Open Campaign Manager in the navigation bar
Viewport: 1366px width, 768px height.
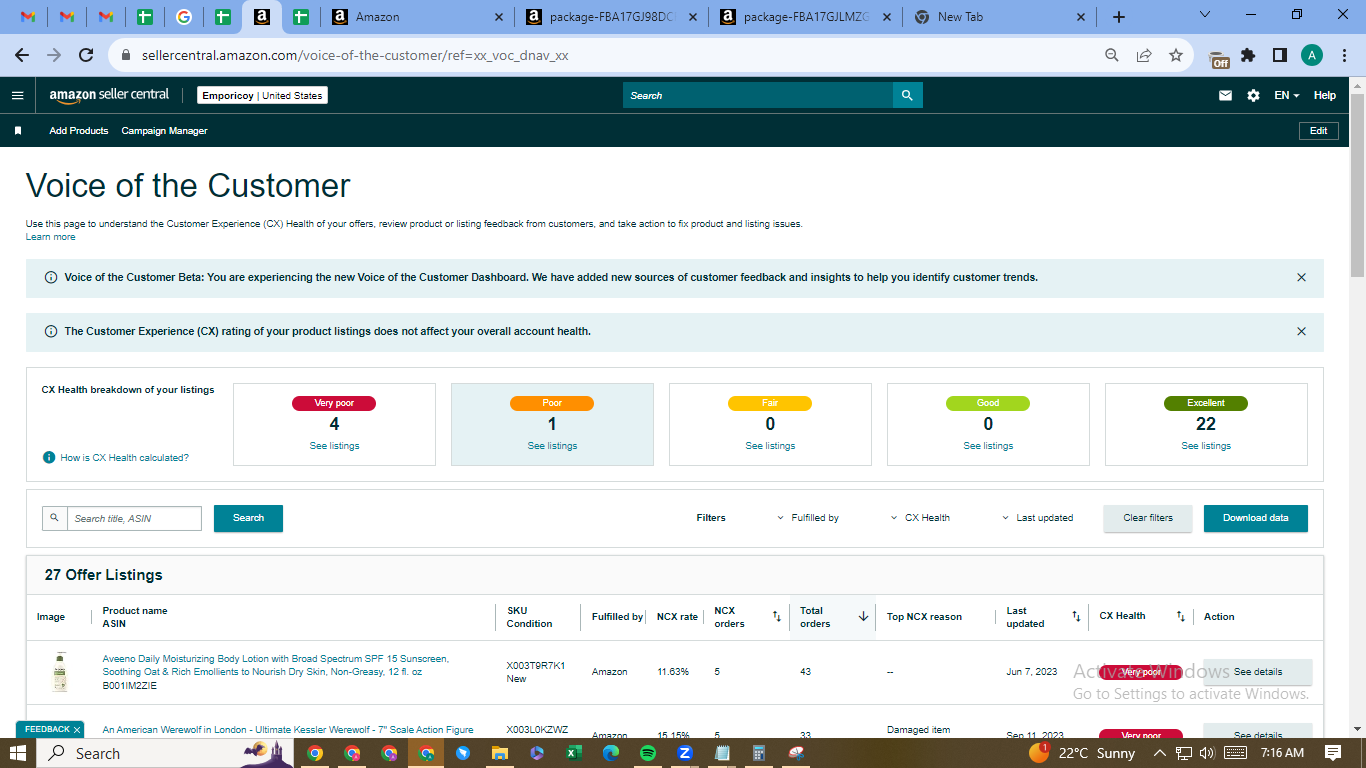point(165,131)
